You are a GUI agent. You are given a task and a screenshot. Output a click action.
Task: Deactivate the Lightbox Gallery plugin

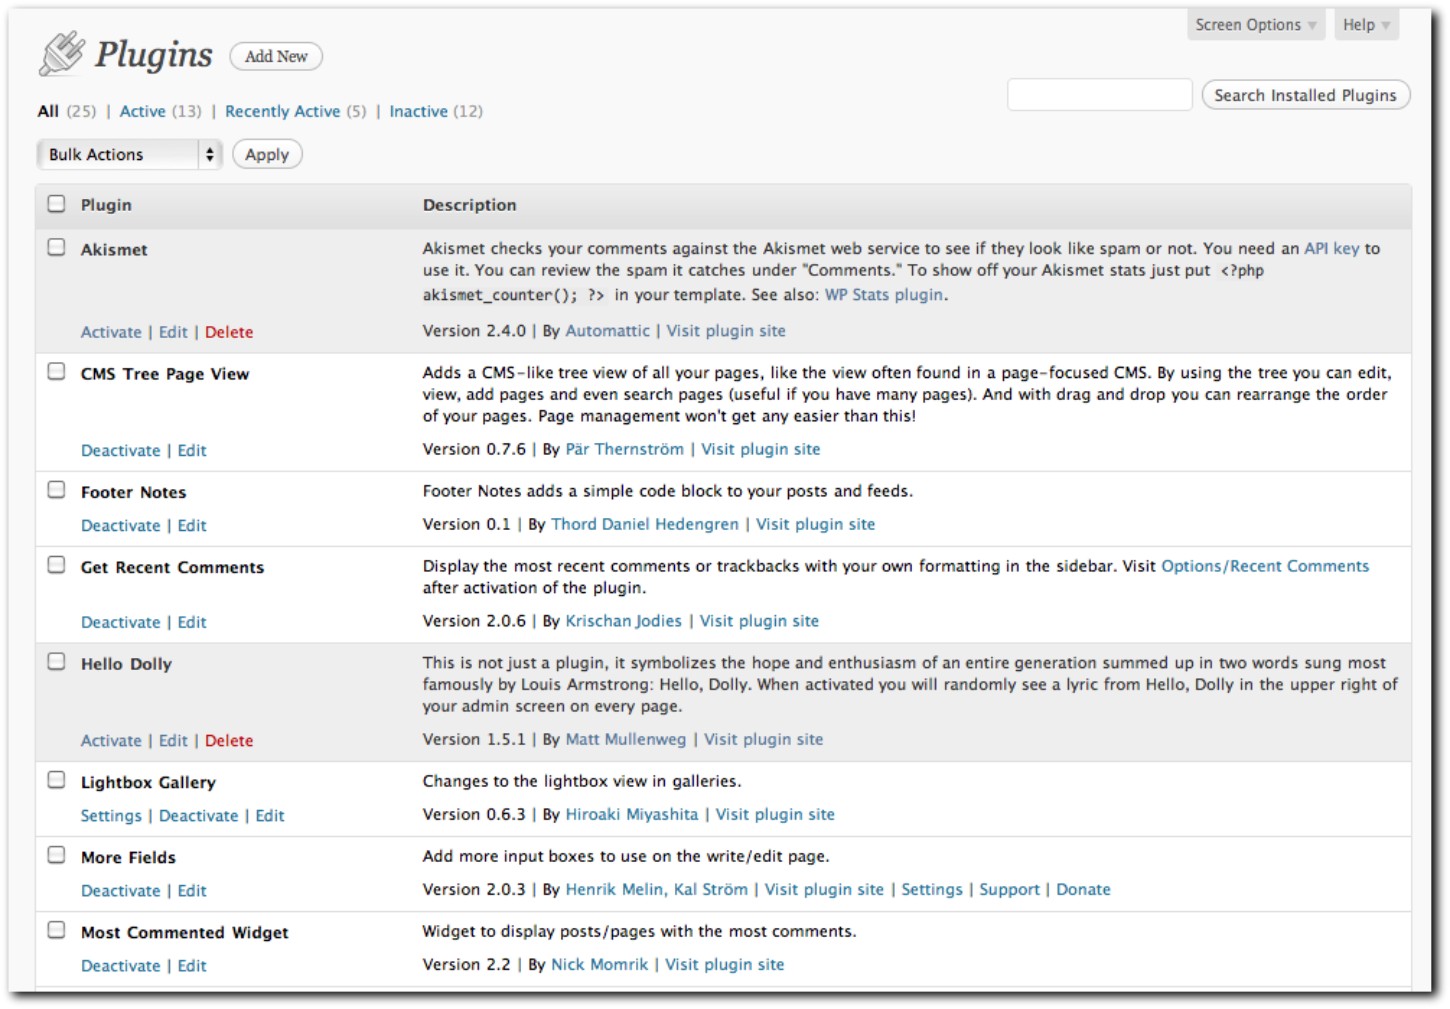coord(198,816)
